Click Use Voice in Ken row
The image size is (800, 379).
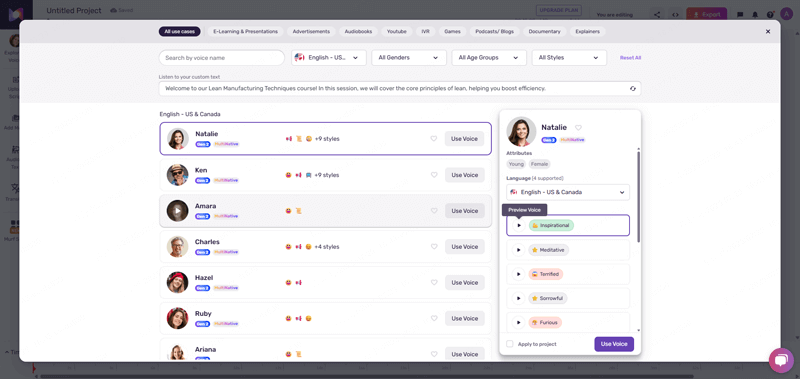pyautogui.click(x=464, y=175)
